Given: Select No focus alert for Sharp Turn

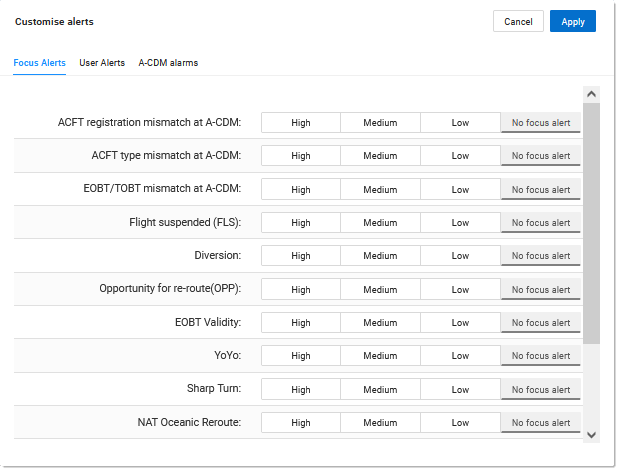Looking at the screenshot, I should tap(541, 389).
